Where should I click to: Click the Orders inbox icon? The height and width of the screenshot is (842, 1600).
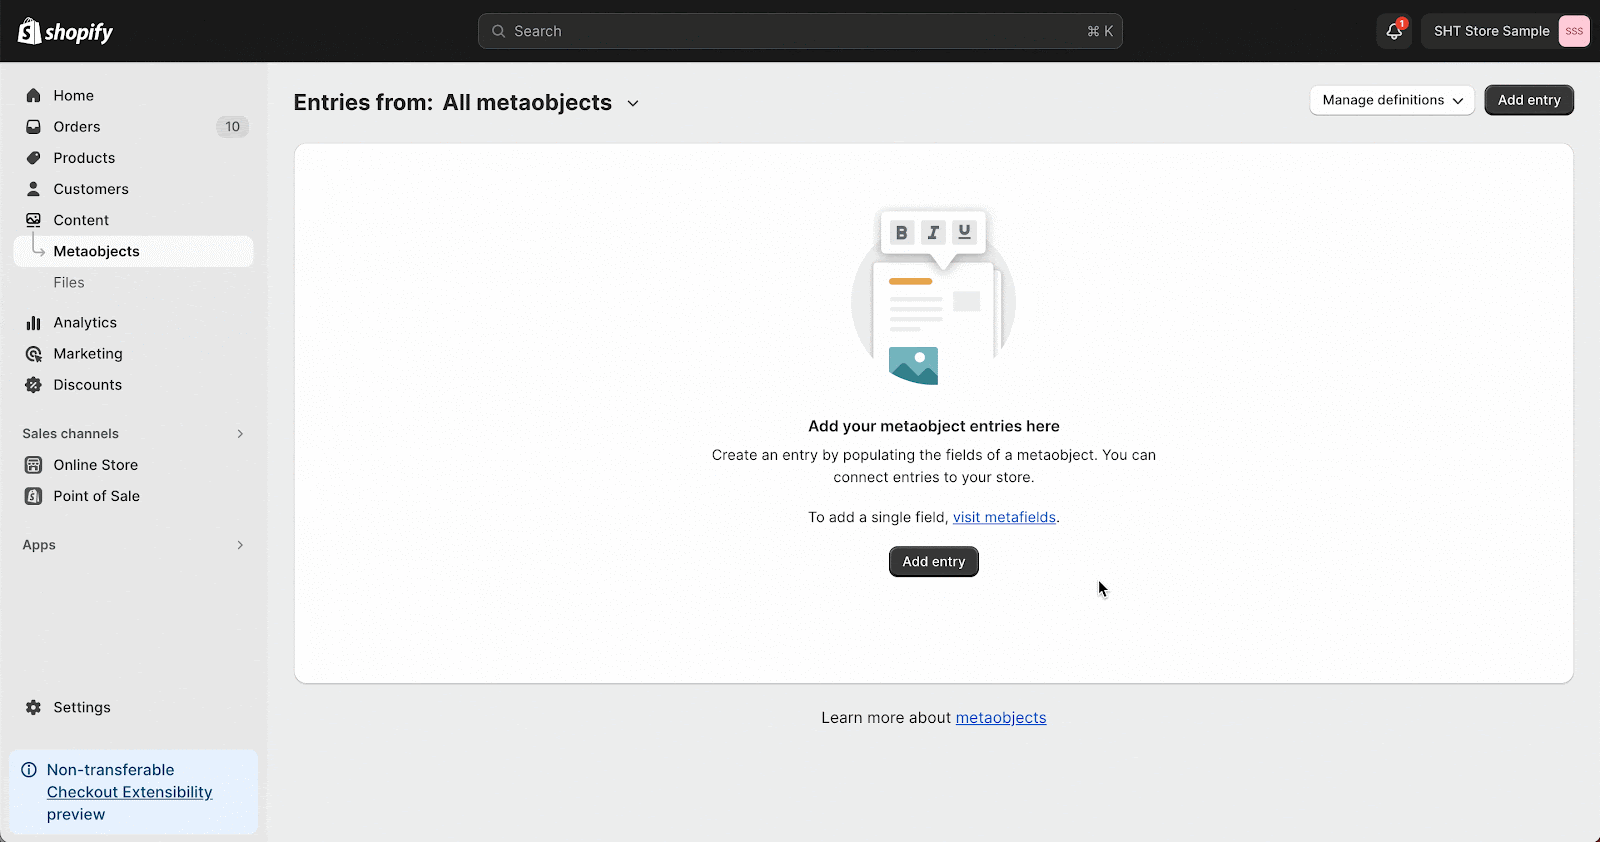[33, 127]
